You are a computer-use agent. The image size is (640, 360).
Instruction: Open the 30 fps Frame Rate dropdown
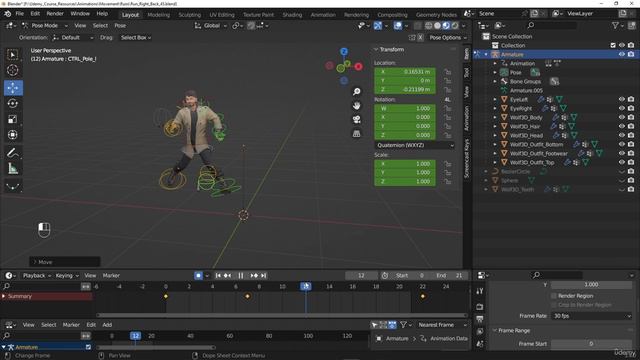pyautogui.click(x=591, y=316)
